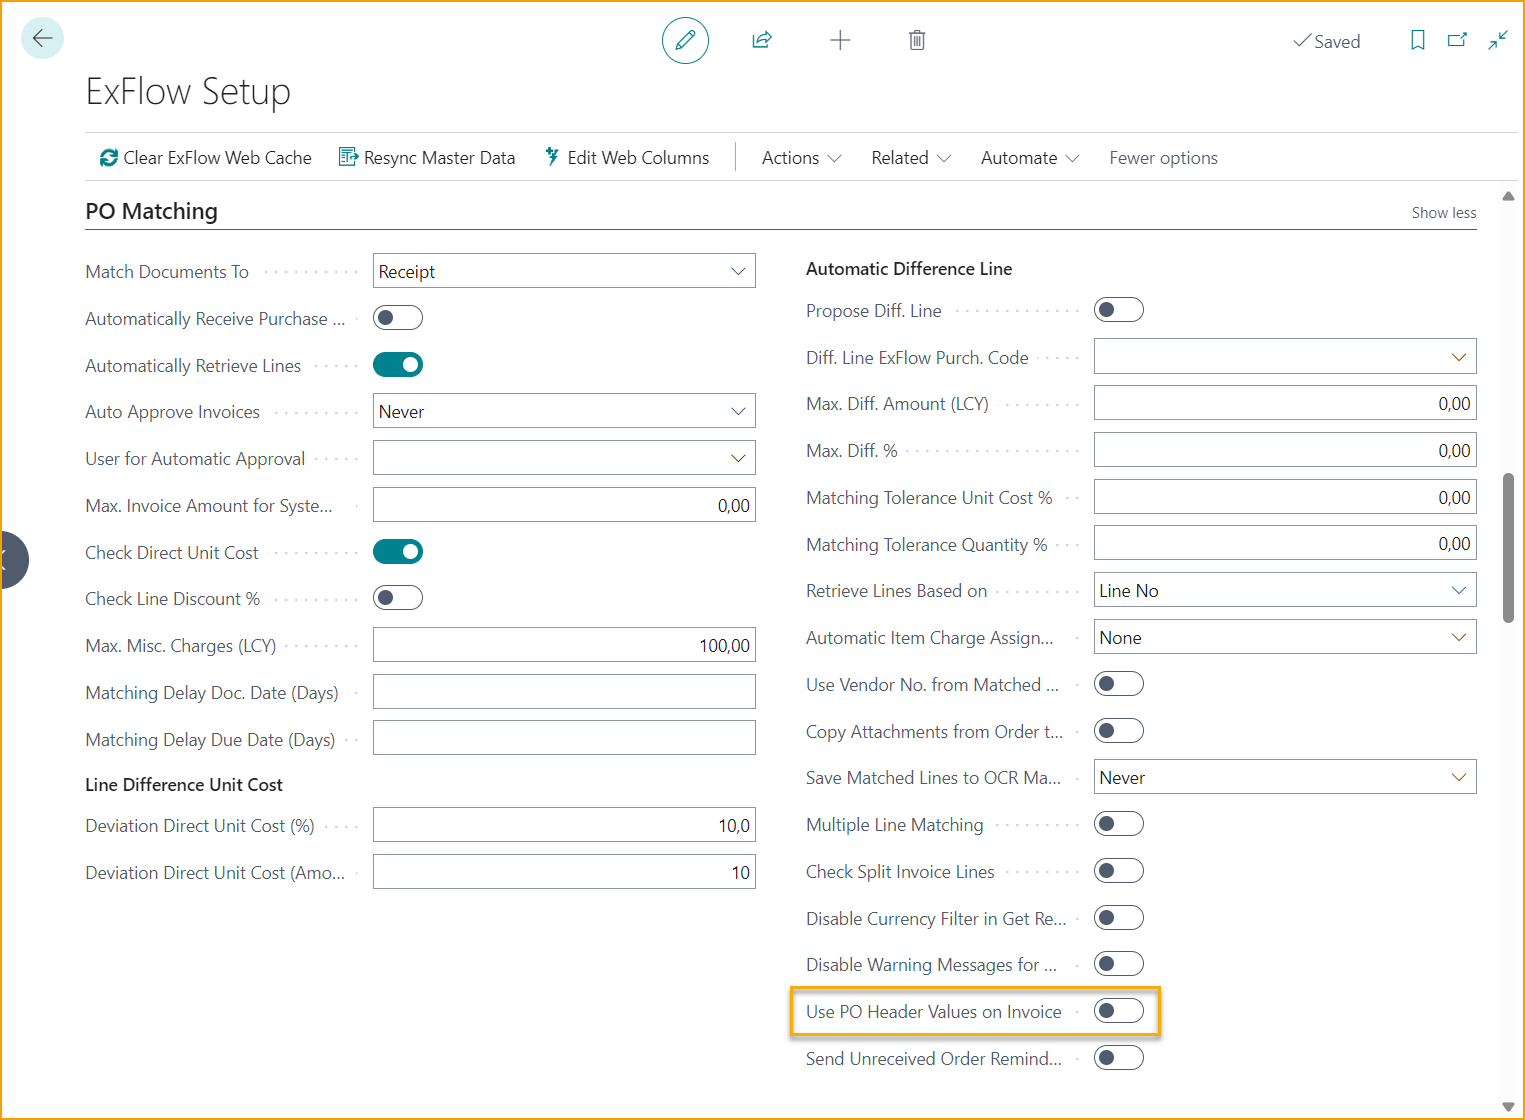Click Max. Diff. % field
Image resolution: width=1525 pixels, height=1120 pixels.
coord(1285,450)
